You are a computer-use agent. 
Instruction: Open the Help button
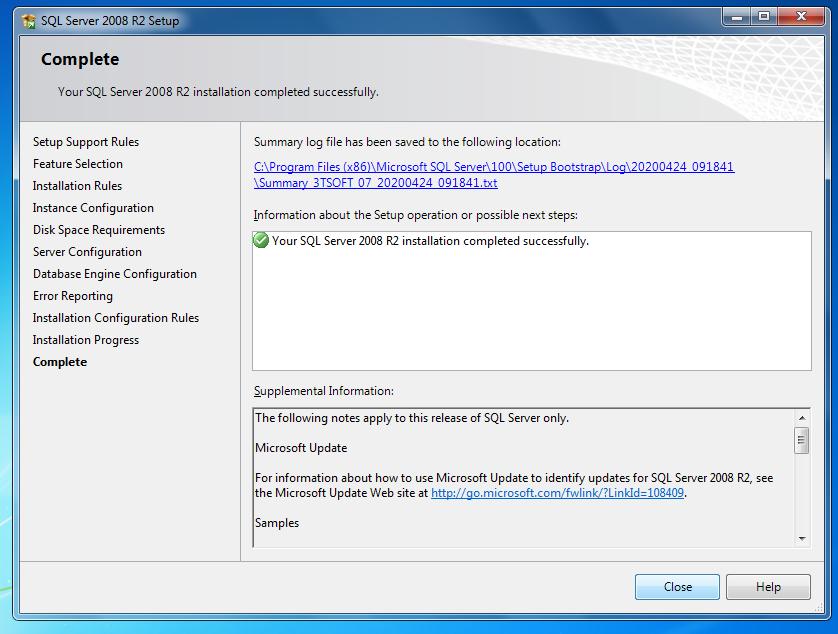click(768, 587)
